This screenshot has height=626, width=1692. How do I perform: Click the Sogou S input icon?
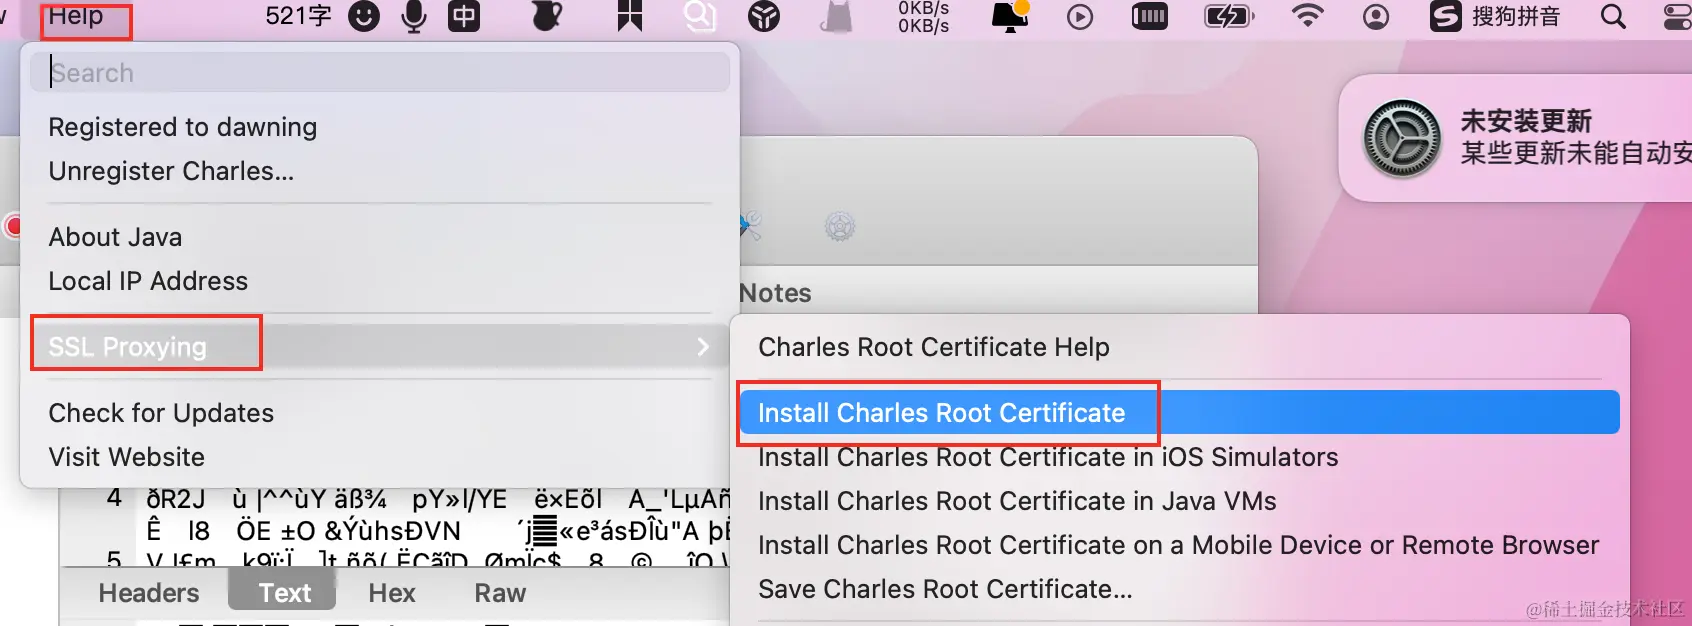pyautogui.click(x=1445, y=16)
